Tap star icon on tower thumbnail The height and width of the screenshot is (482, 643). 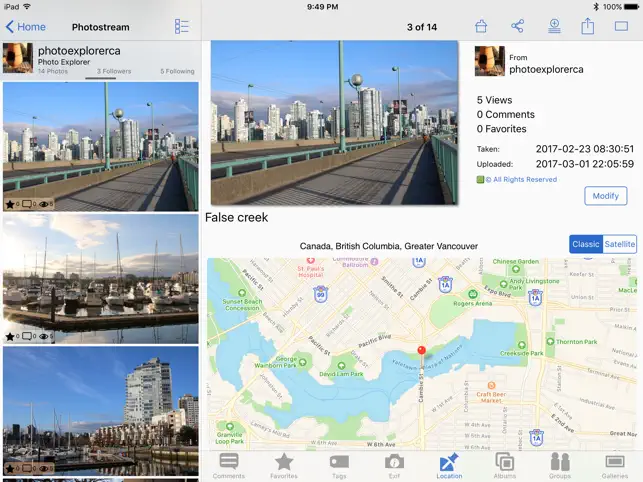[x=10, y=468]
